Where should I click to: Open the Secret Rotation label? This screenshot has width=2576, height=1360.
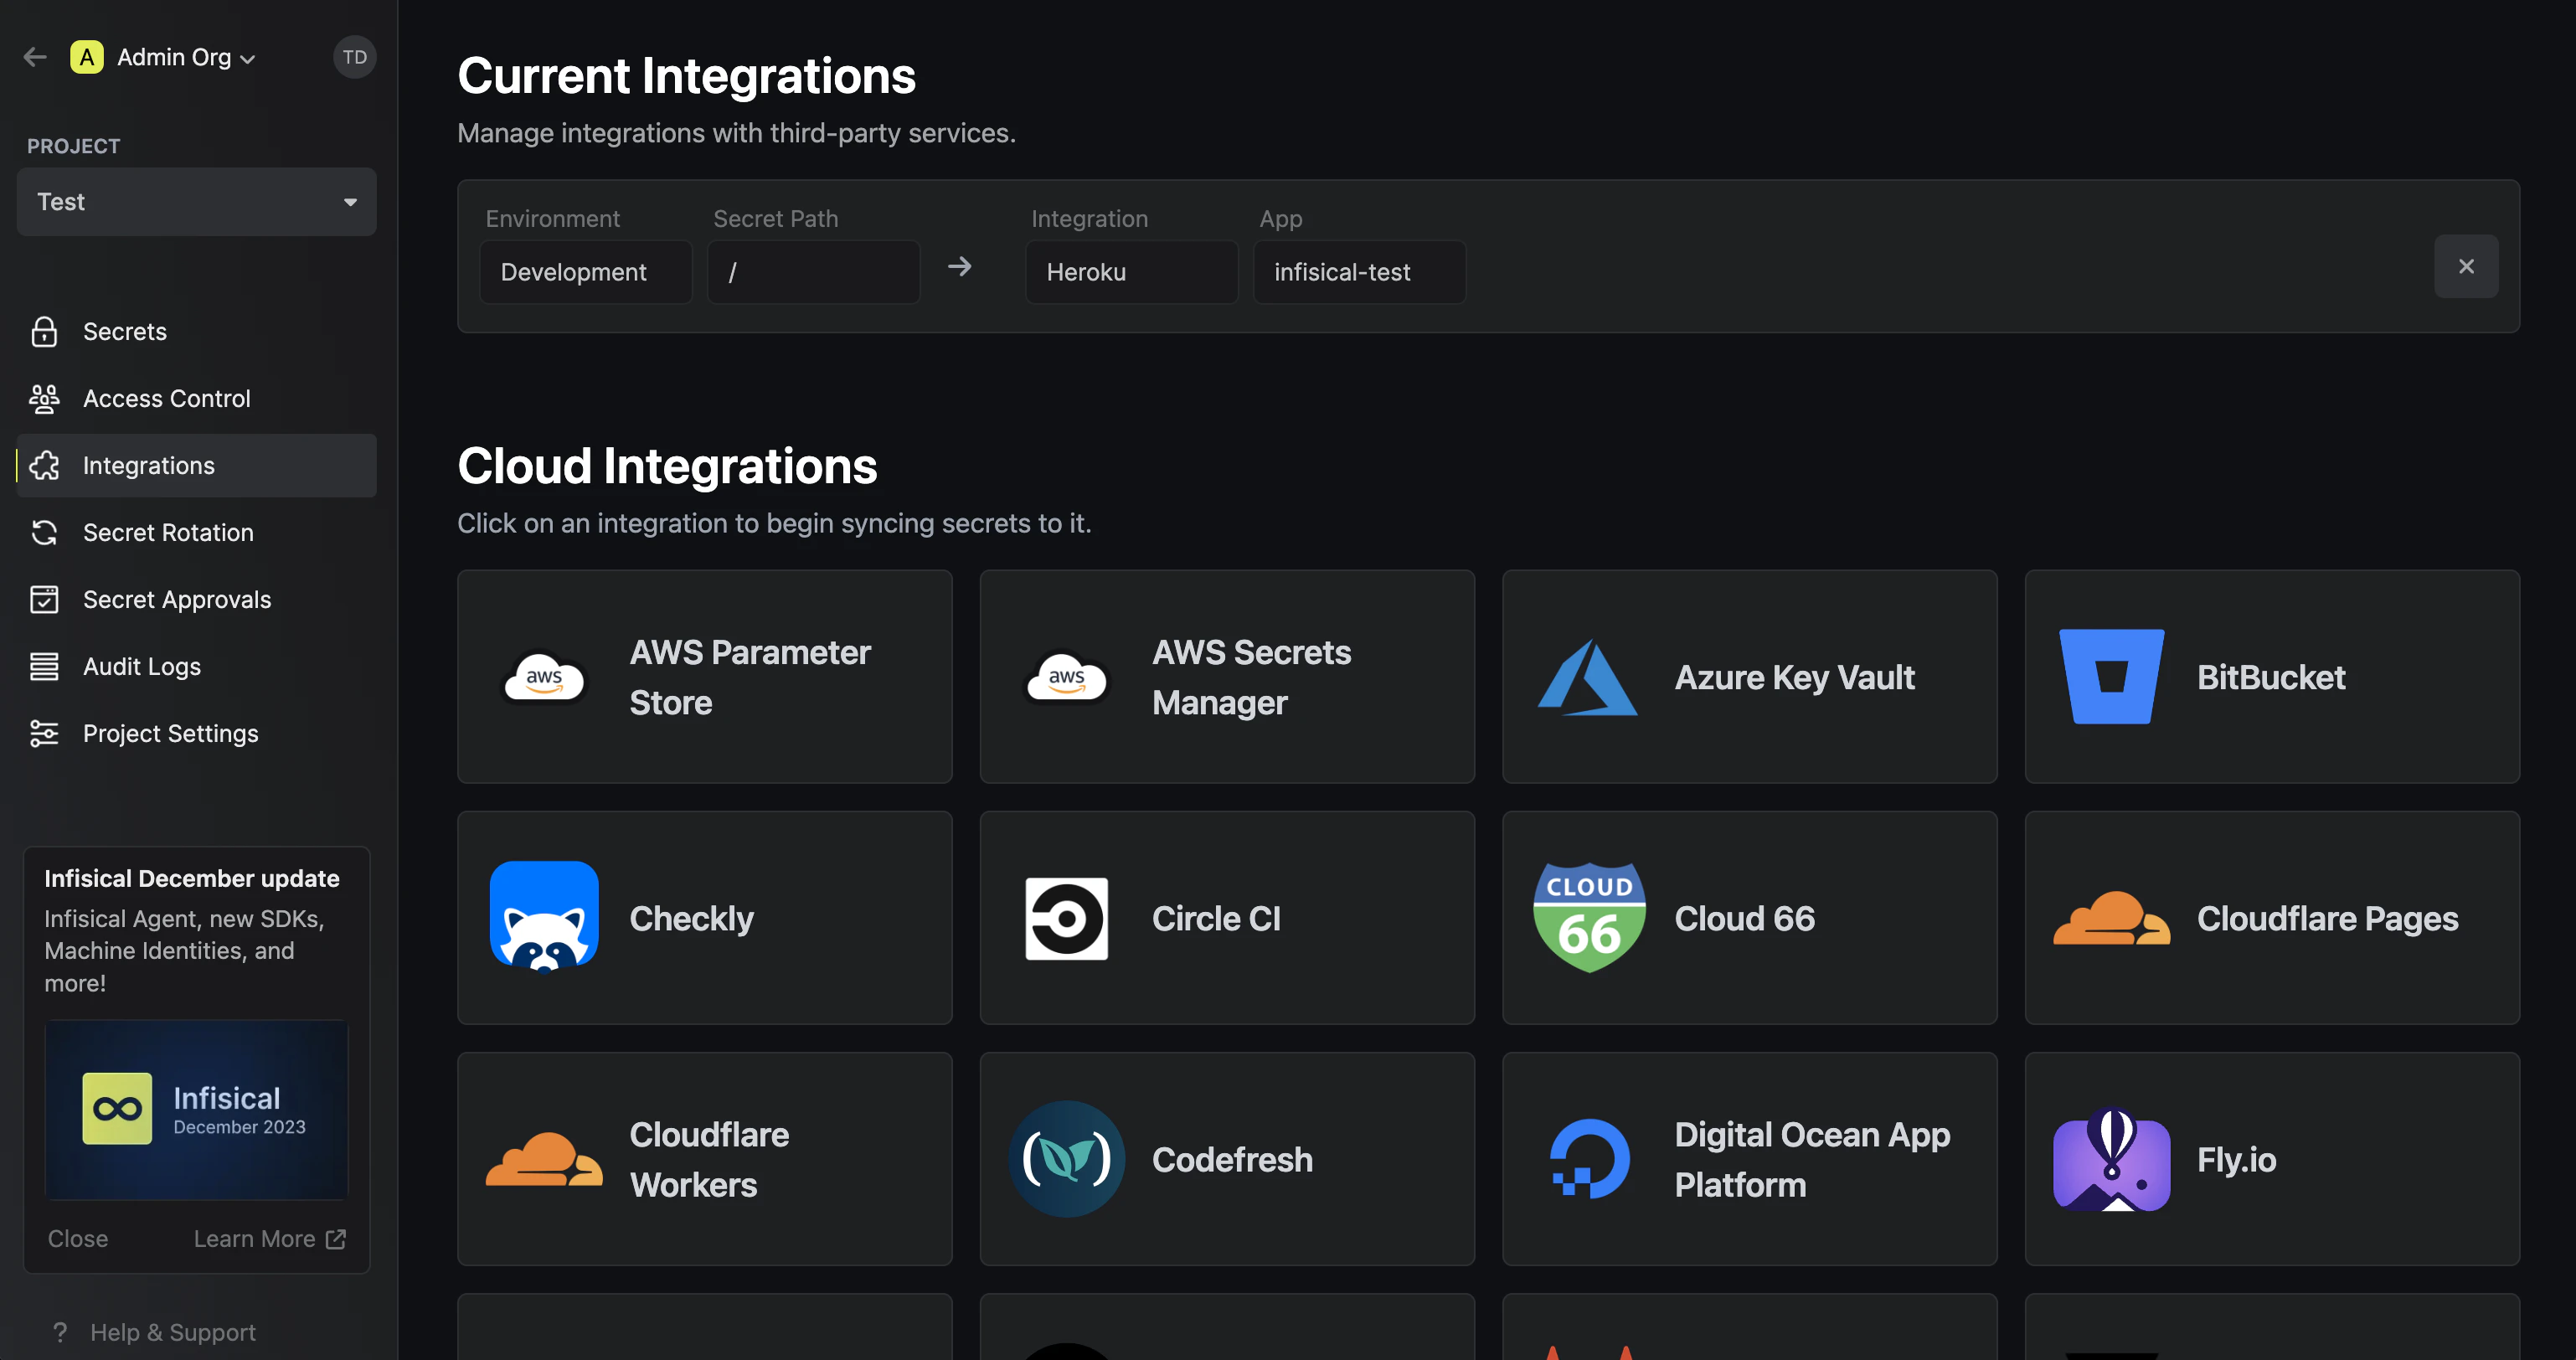point(168,533)
